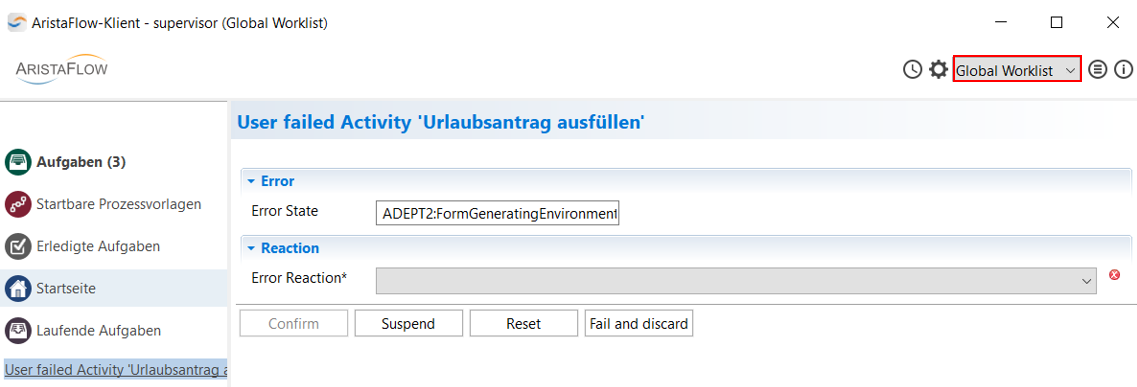Expand the Error Reaction combo box
Viewport: 1137px width, 387px height.
pos(735,280)
